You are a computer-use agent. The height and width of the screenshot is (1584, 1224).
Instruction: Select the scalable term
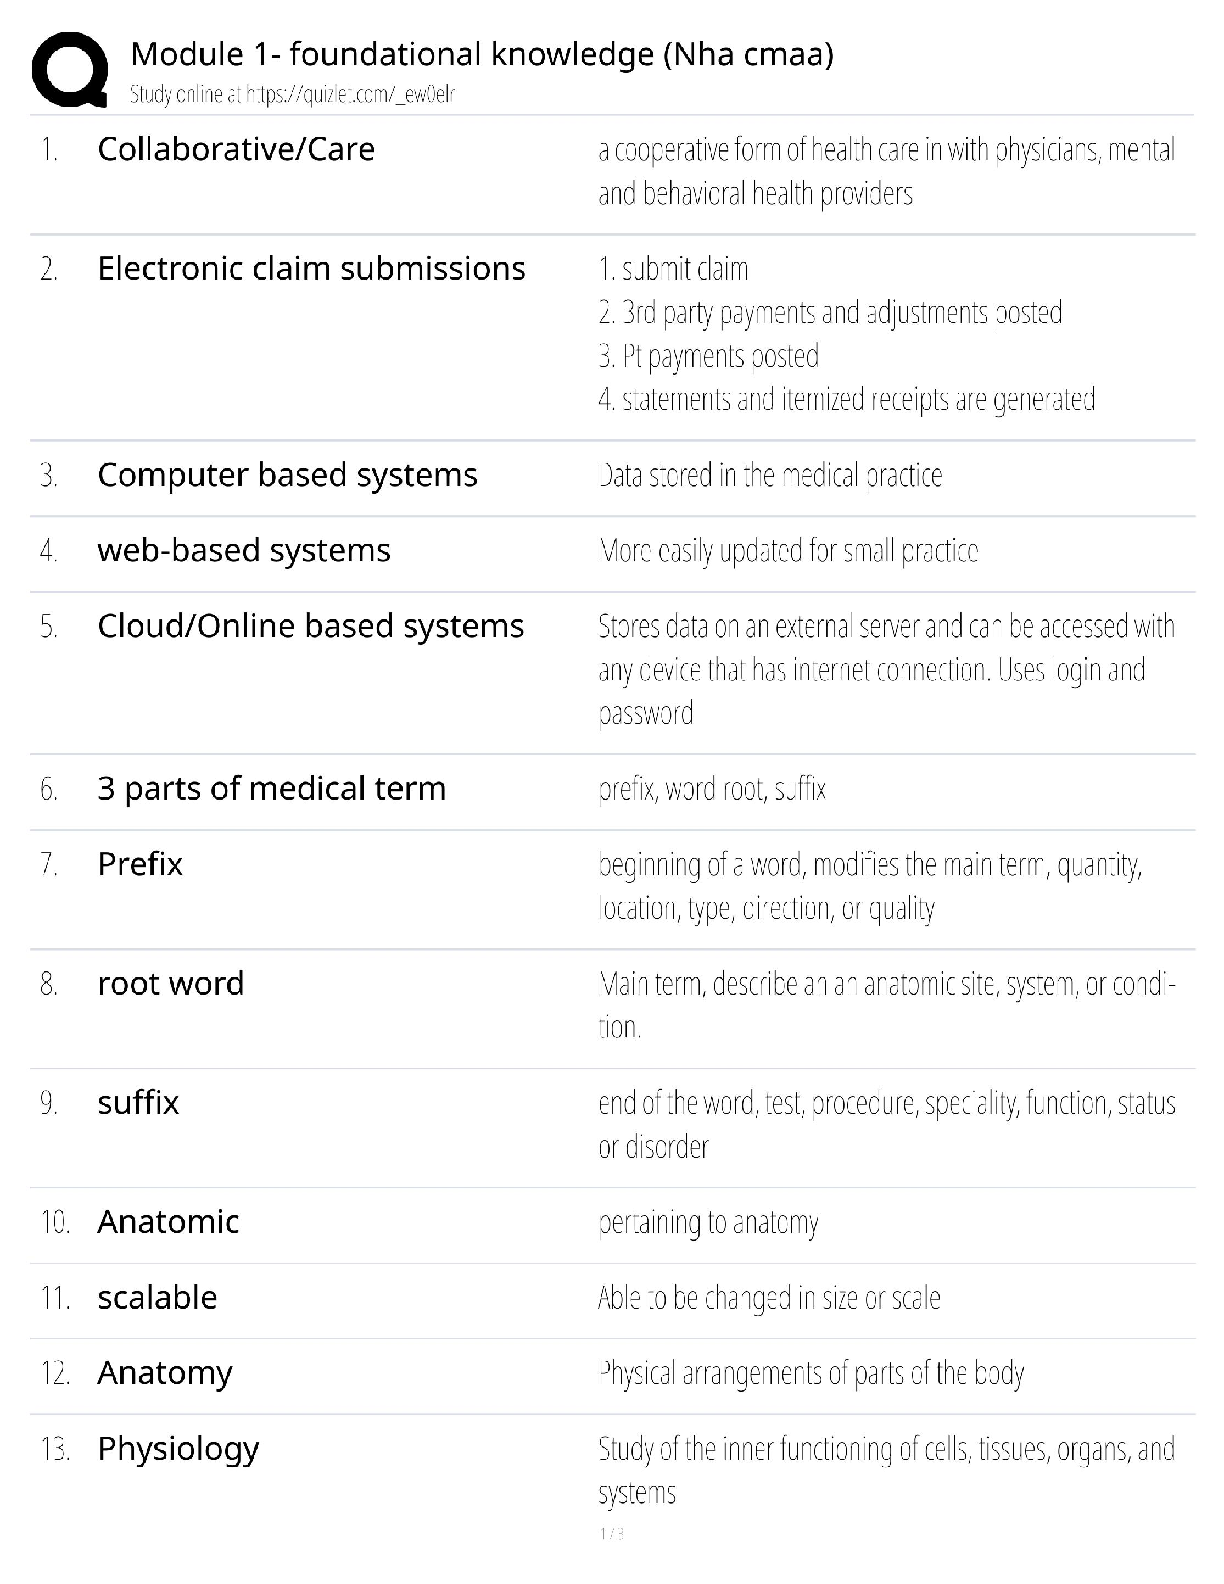coord(157,1297)
